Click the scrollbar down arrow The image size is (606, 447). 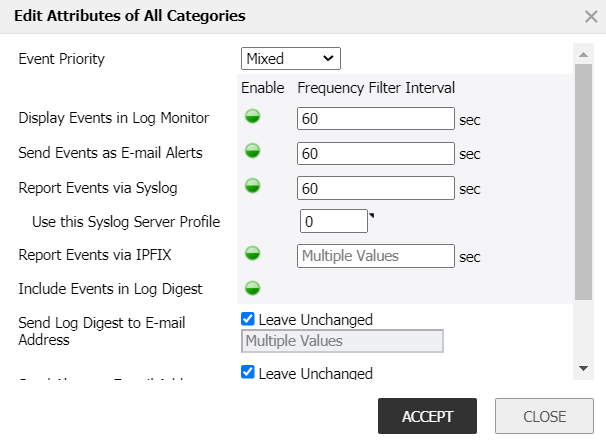click(584, 368)
